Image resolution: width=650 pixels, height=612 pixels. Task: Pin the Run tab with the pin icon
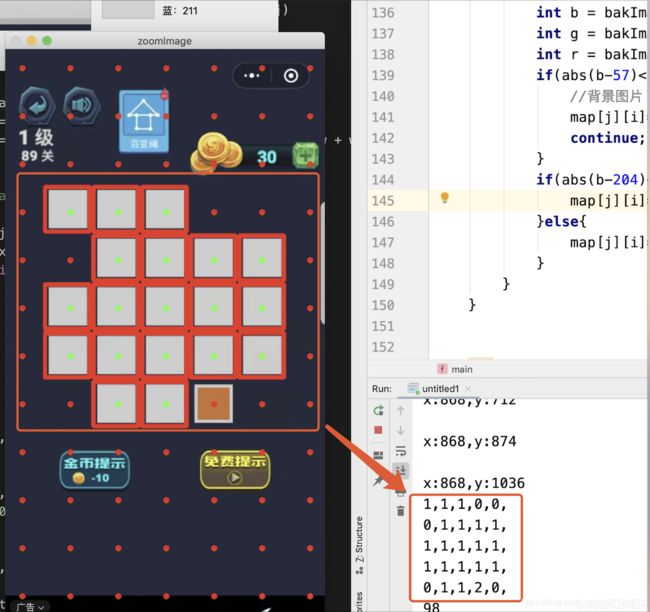(x=378, y=481)
